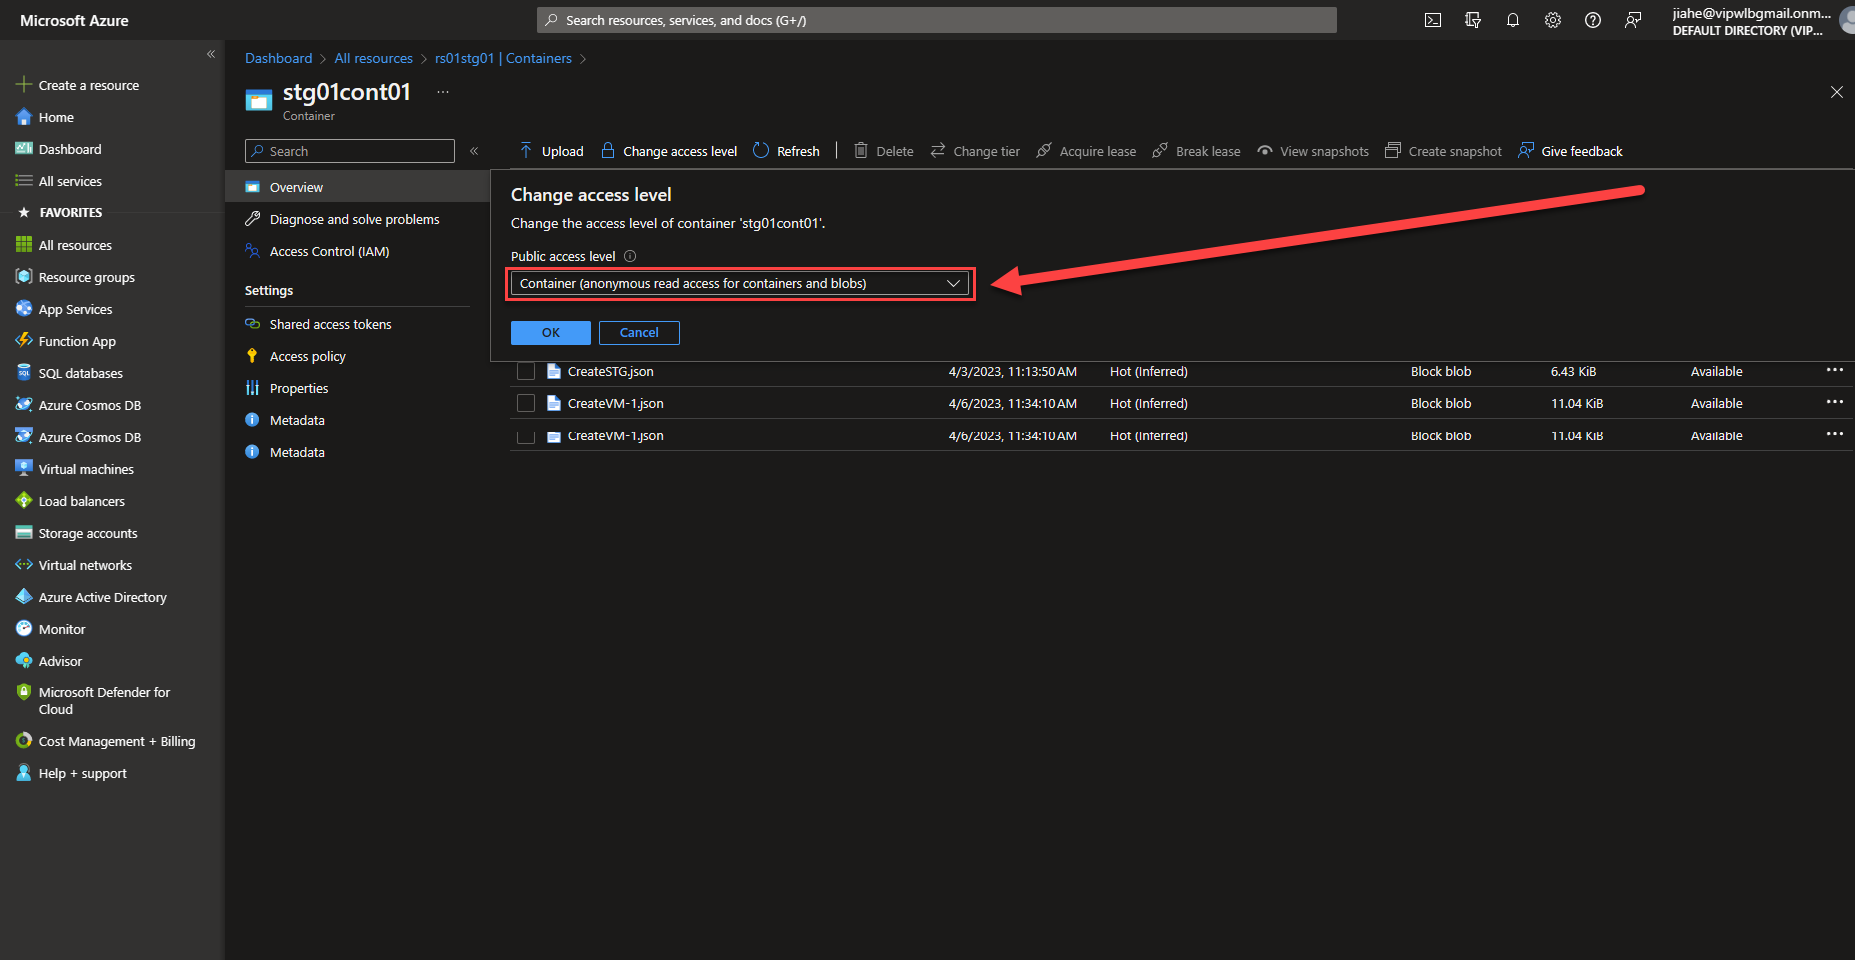Click the All resources grid icon
Viewport: 1855px width, 960px height.
[x=24, y=245]
